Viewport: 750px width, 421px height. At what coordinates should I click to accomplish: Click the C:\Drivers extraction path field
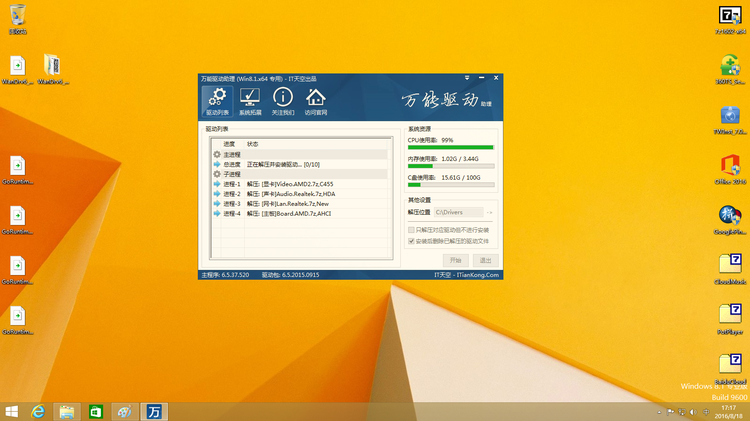[458, 212]
